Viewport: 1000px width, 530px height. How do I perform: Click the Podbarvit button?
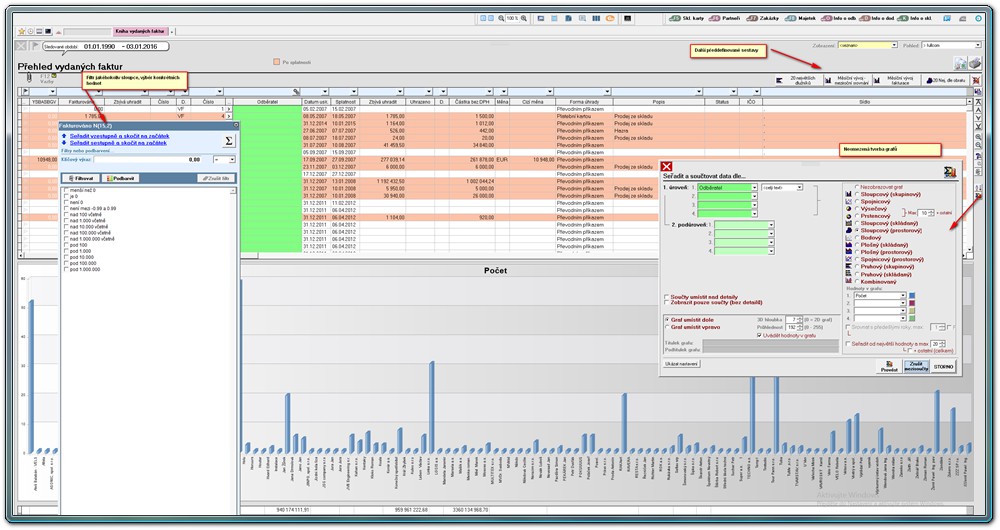point(119,179)
